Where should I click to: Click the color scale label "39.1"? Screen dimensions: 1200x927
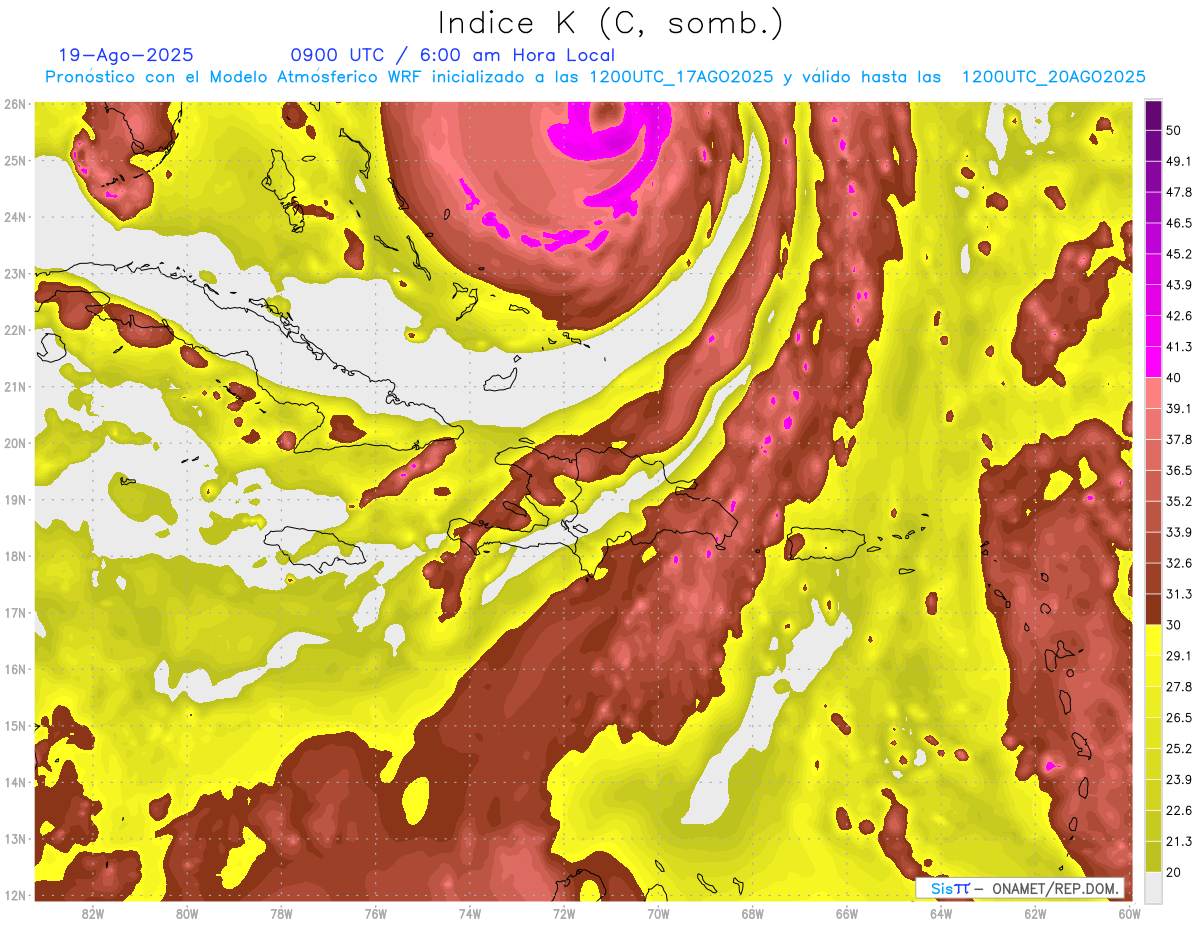[x=1179, y=408]
